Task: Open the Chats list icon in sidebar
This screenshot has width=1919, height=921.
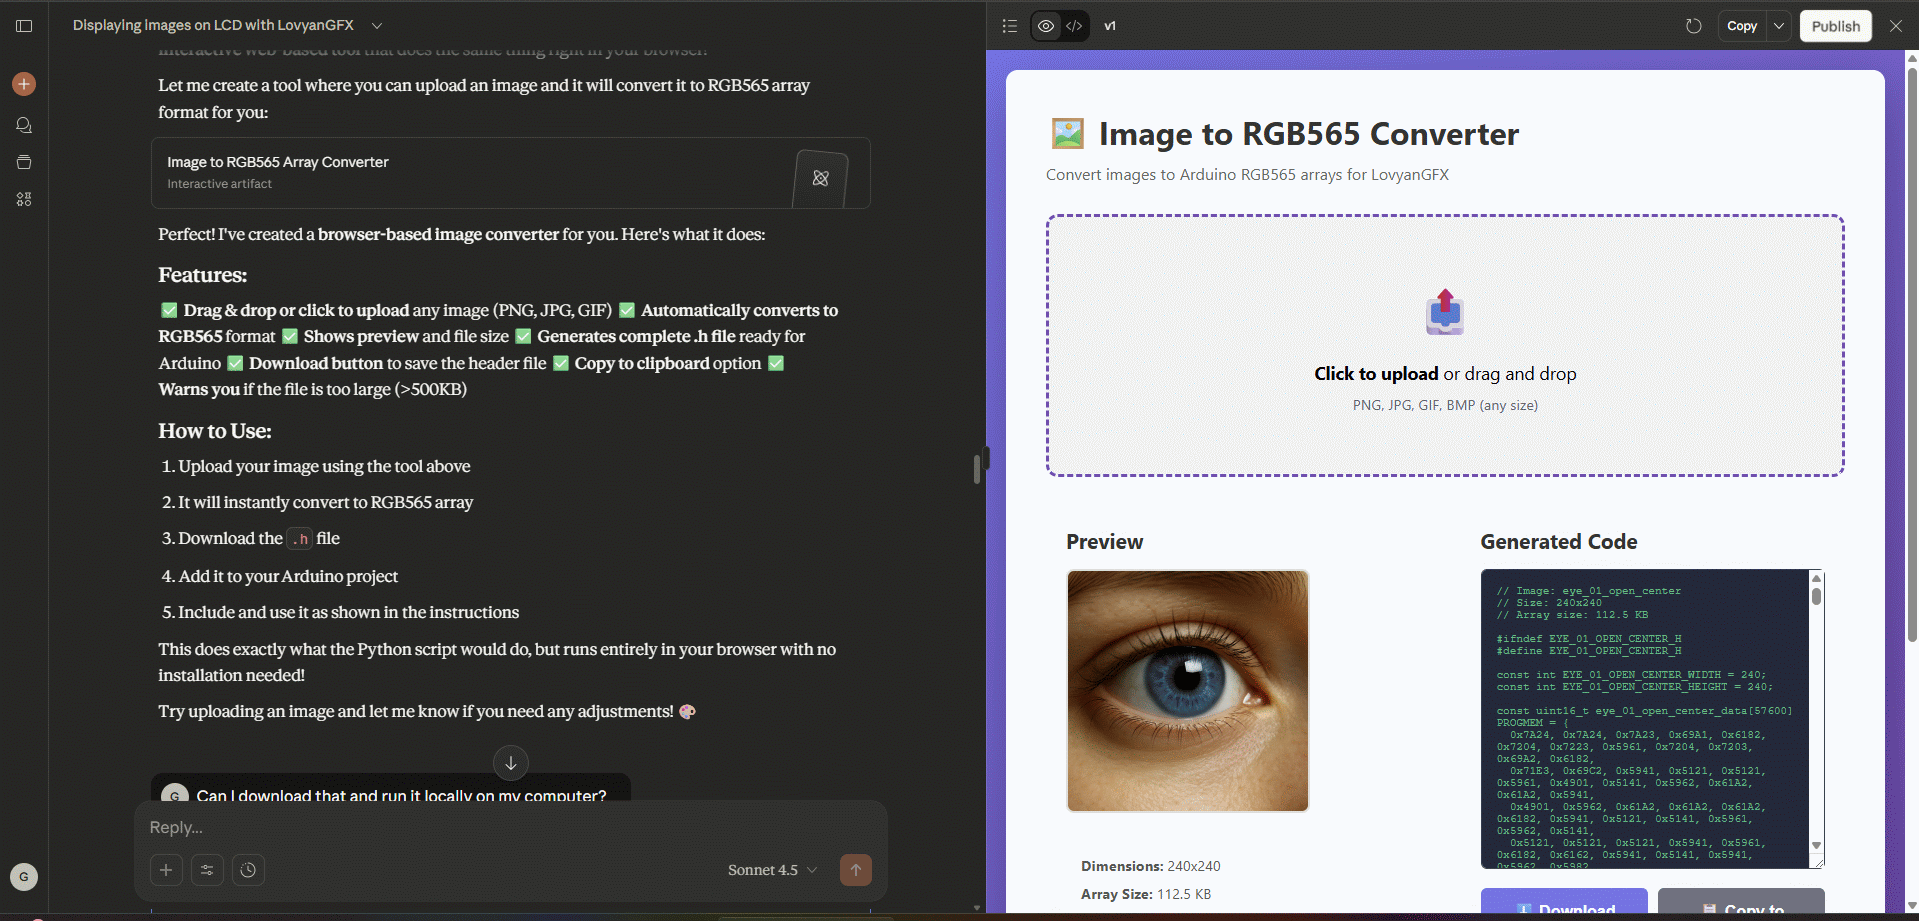Action: tap(24, 125)
